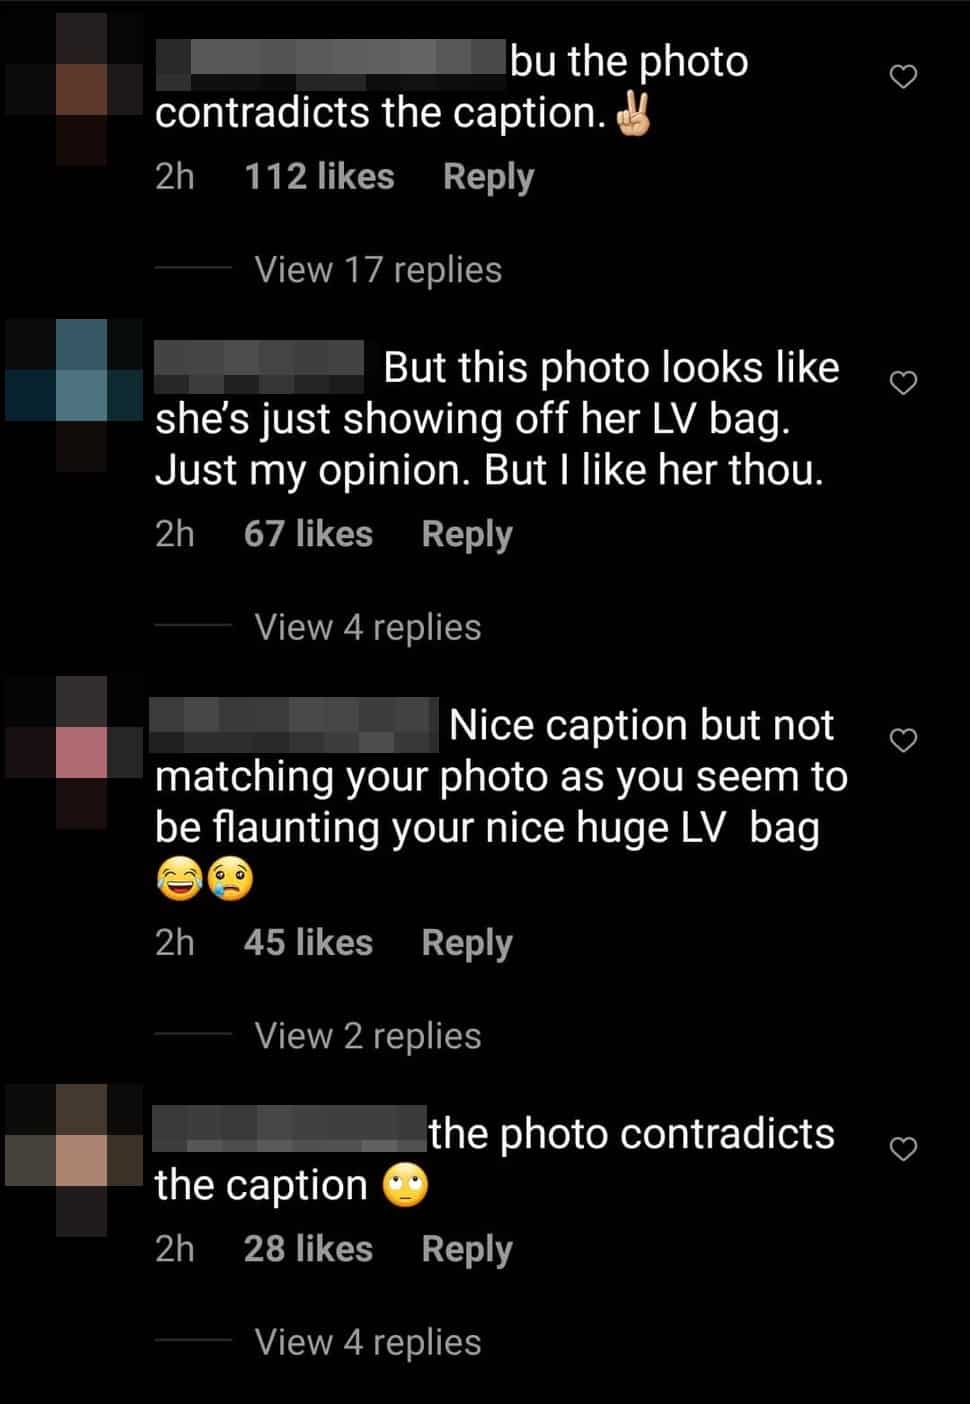Expand View 2 replies
This screenshot has height=1404, width=970.
point(368,1036)
